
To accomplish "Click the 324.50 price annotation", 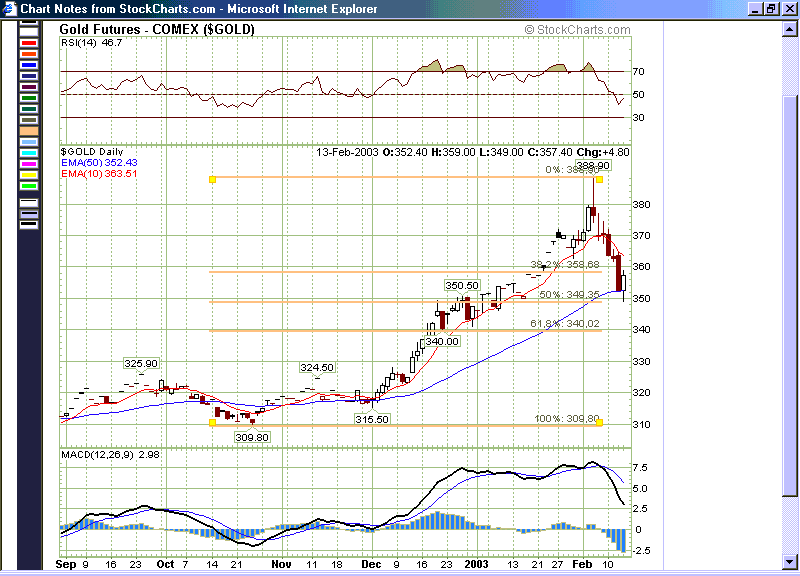I will click(317, 367).
